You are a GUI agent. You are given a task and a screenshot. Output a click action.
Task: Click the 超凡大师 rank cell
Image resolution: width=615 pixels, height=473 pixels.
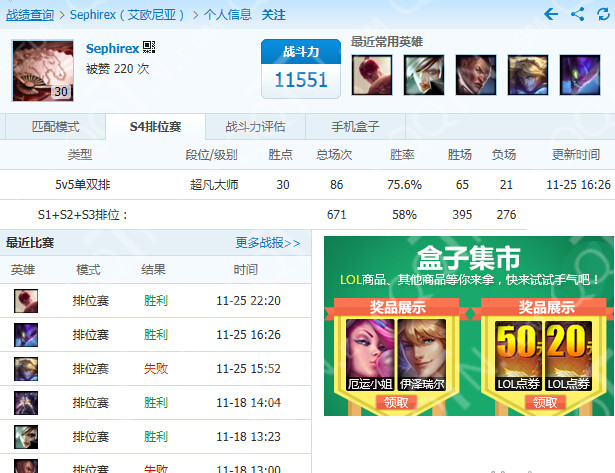[x=214, y=184]
